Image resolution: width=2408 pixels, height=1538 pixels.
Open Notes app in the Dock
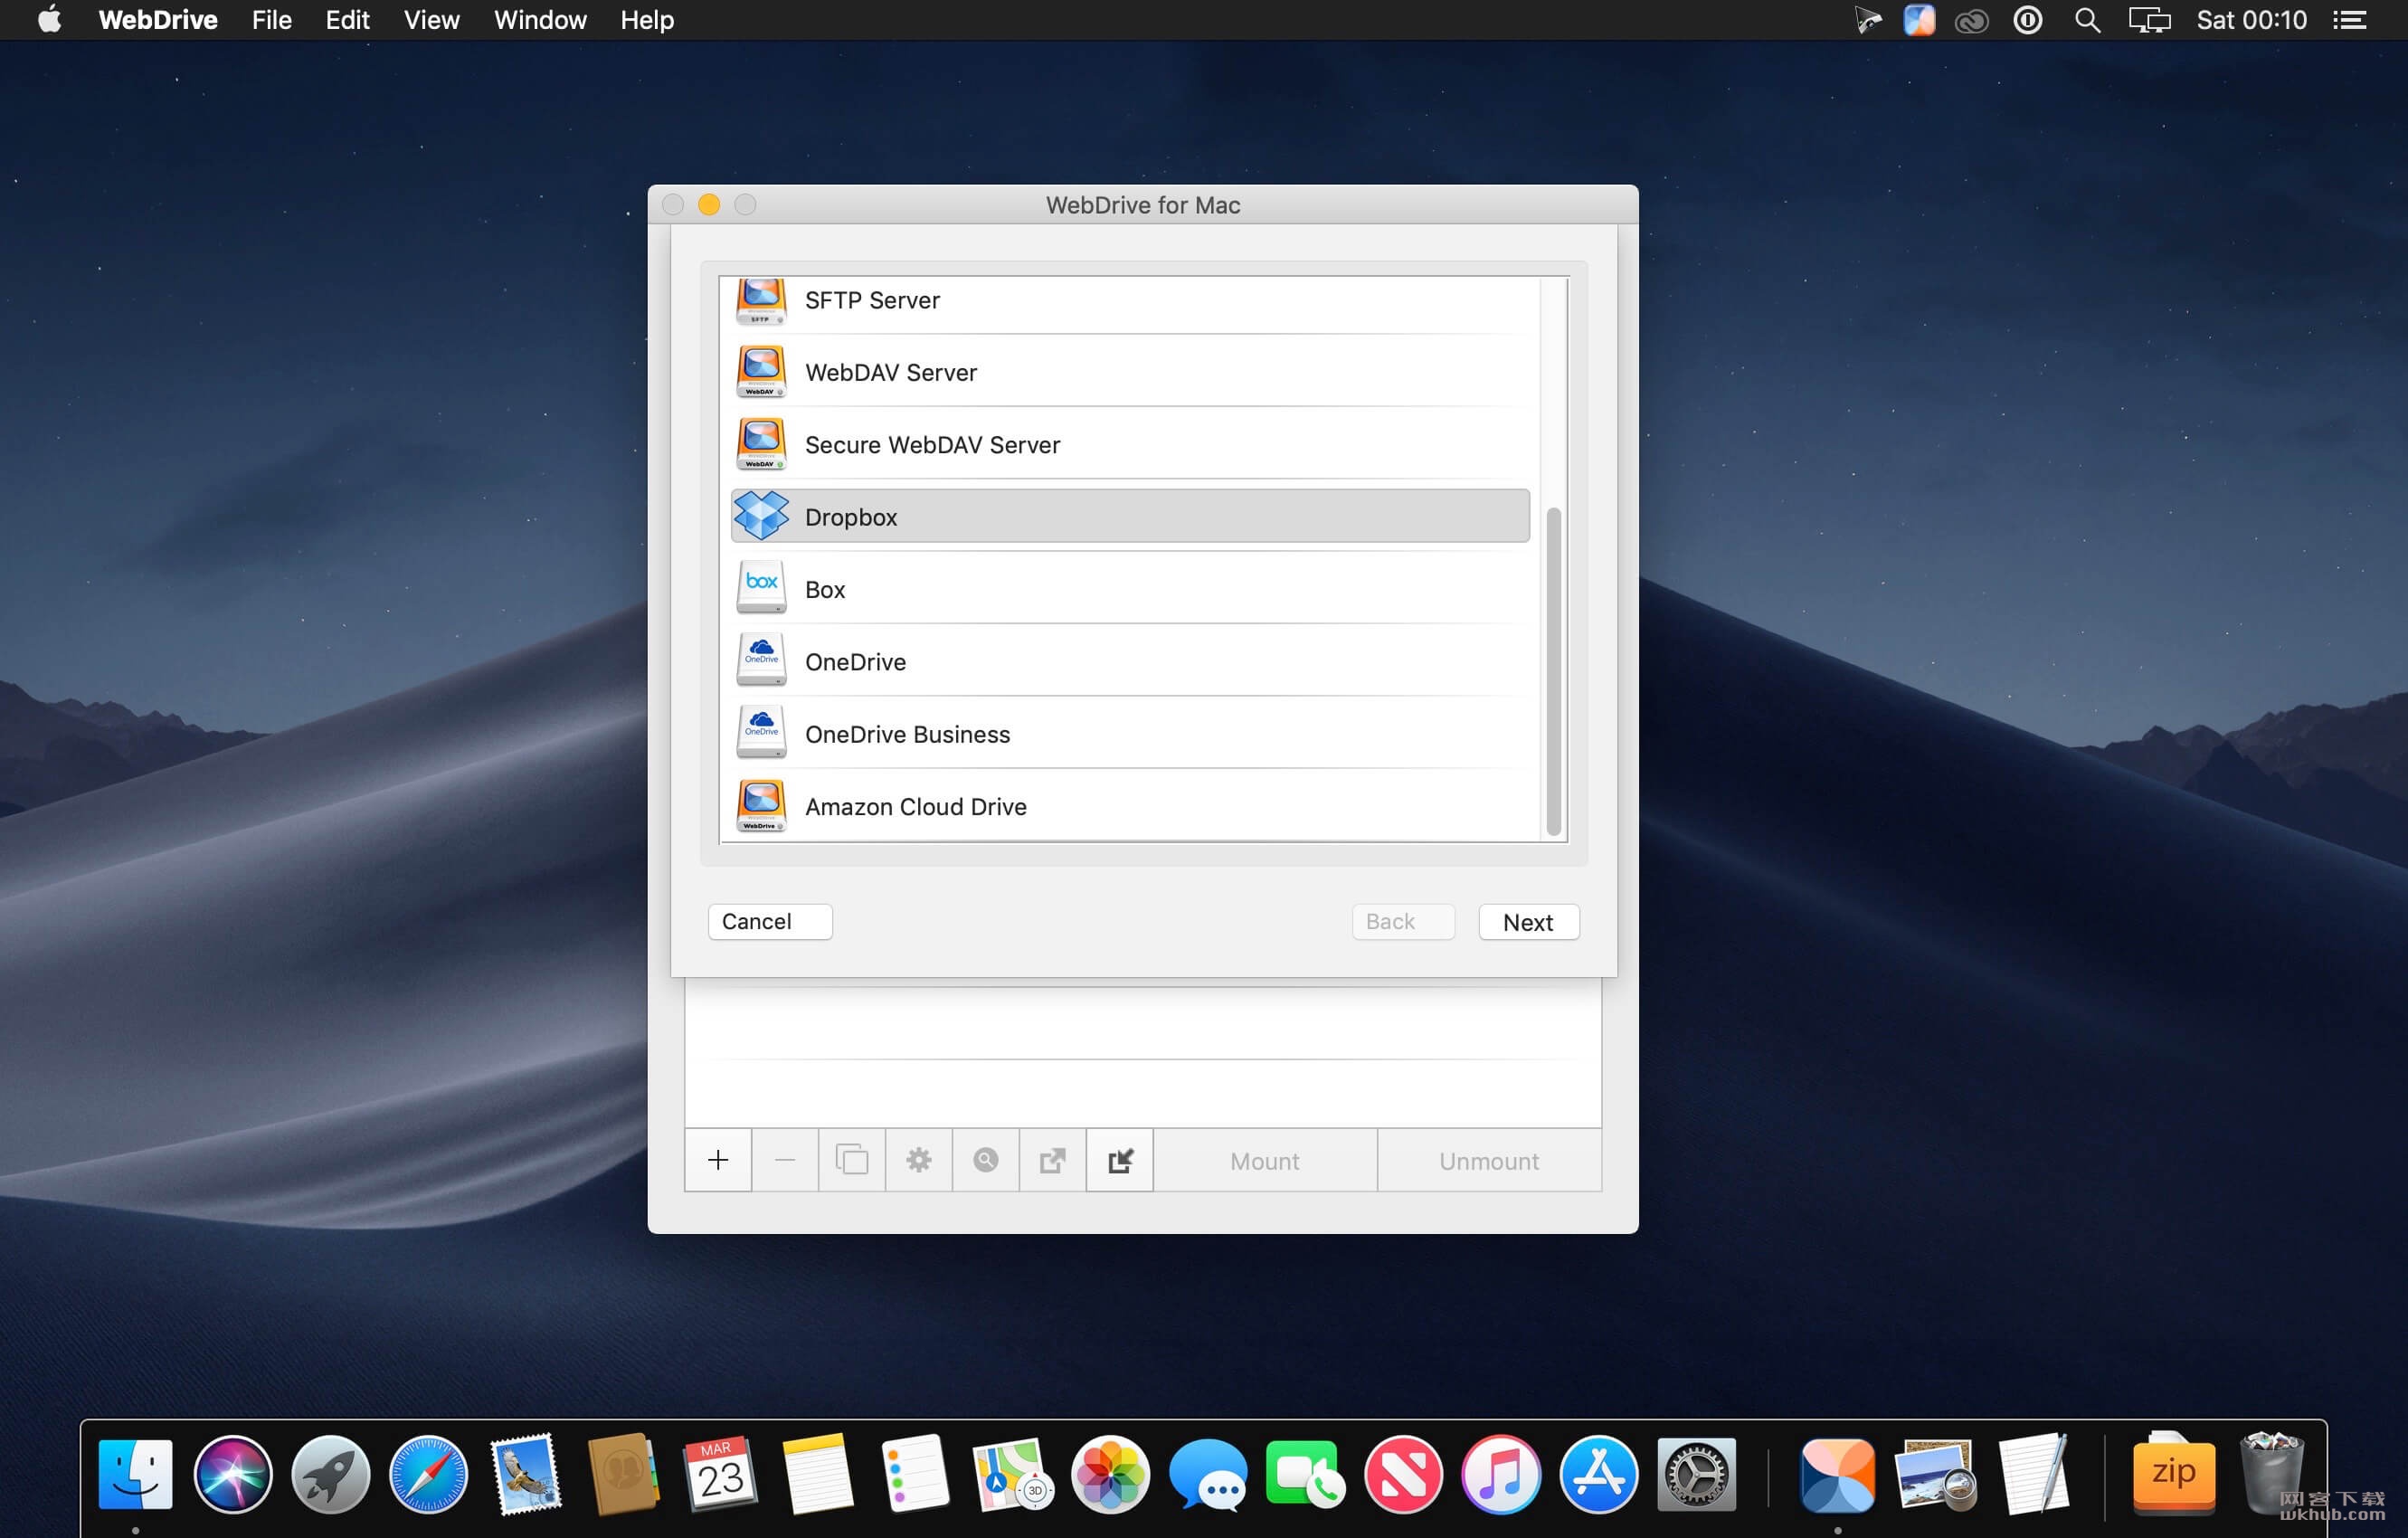click(818, 1474)
